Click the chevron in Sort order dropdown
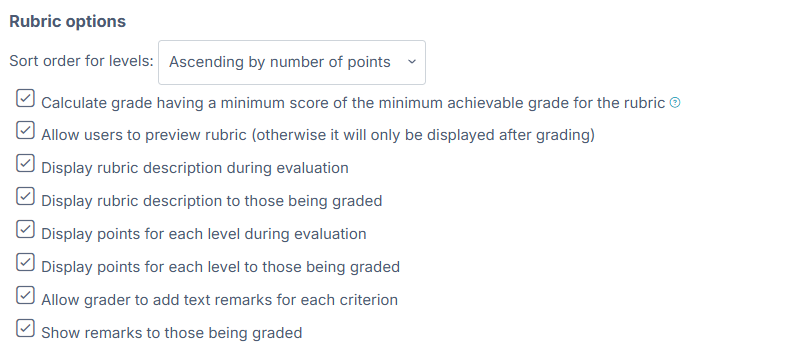Screen dimensions: 786x363 tap(412, 62)
